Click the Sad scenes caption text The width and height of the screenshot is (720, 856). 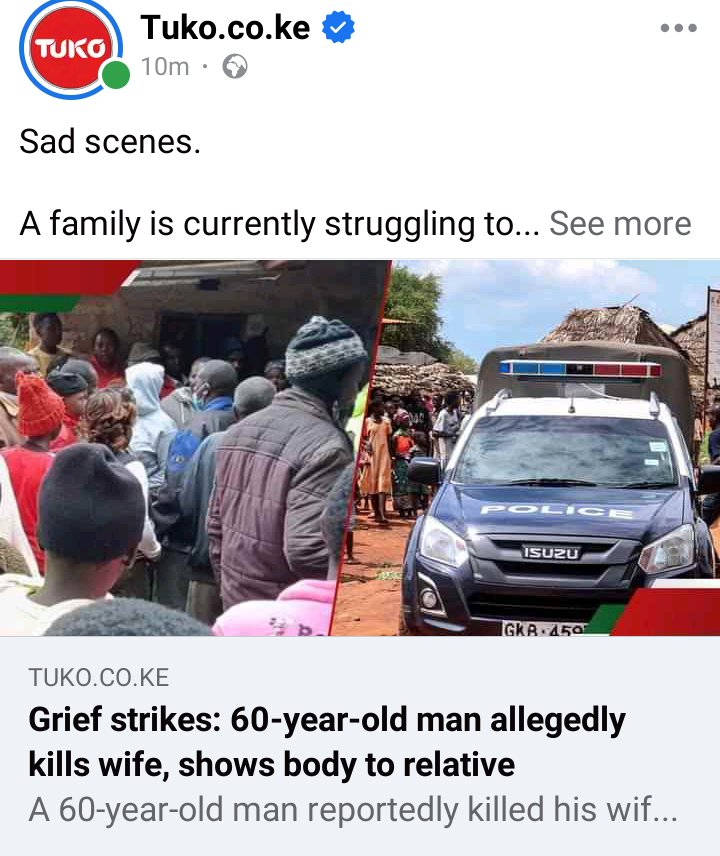[110, 141]
